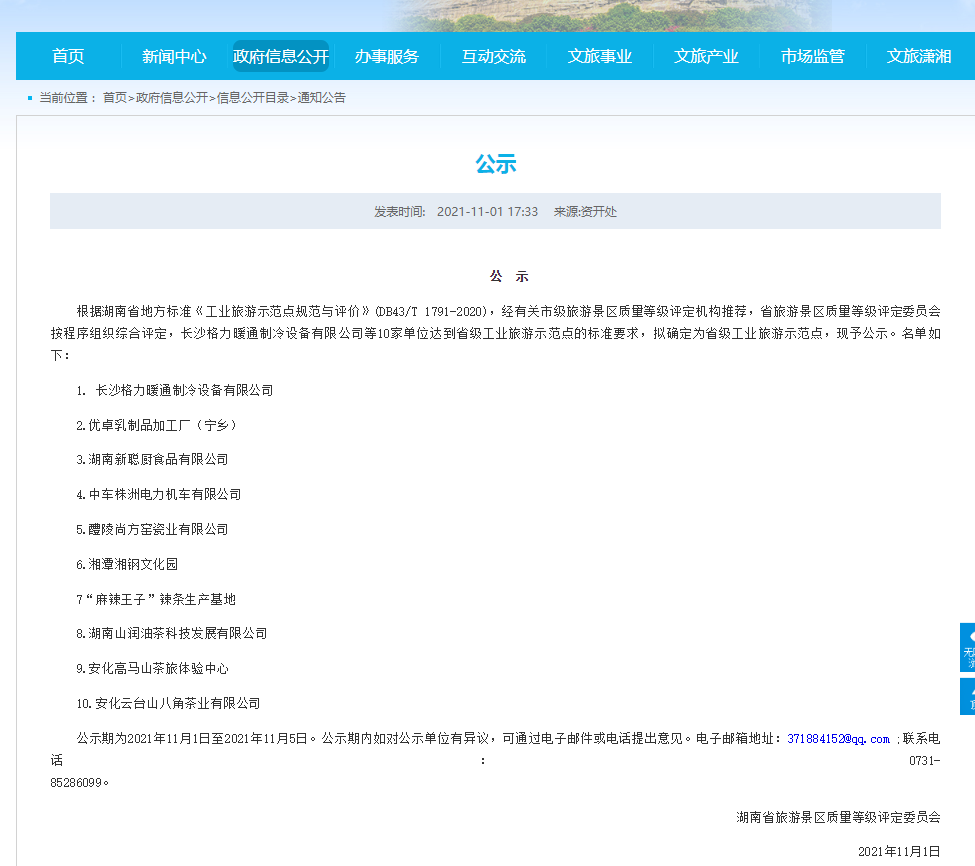Go to 文旅潇湘 section
Image resolution: width=975 pixels, height=866 pixels.
pyautogui.click(x=919, y=57)
